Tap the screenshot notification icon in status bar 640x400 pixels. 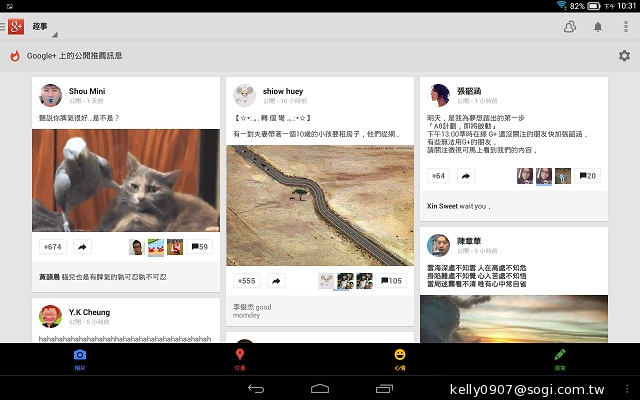tap(10, 6)
